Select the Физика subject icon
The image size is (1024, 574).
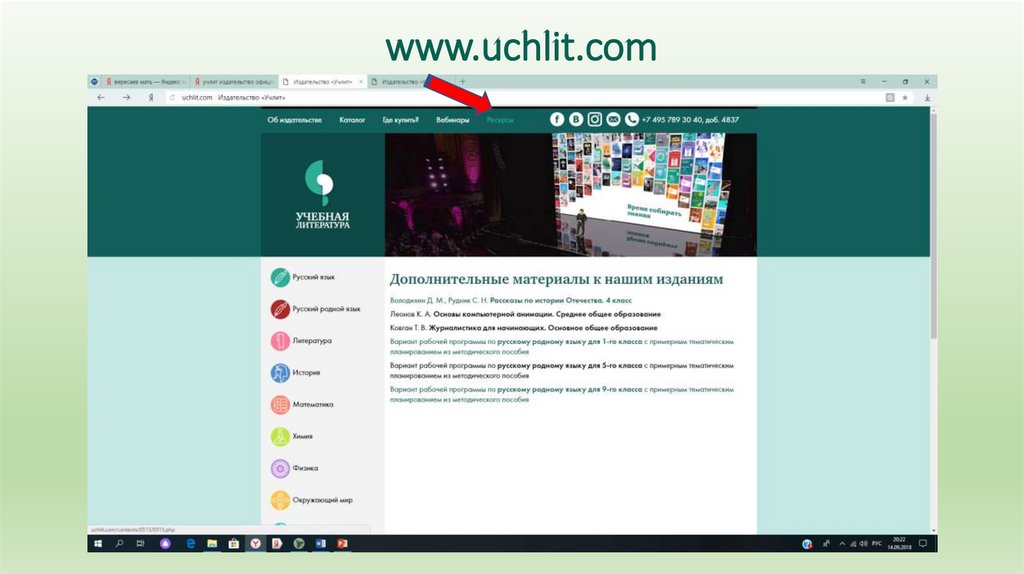click(280, 468)
